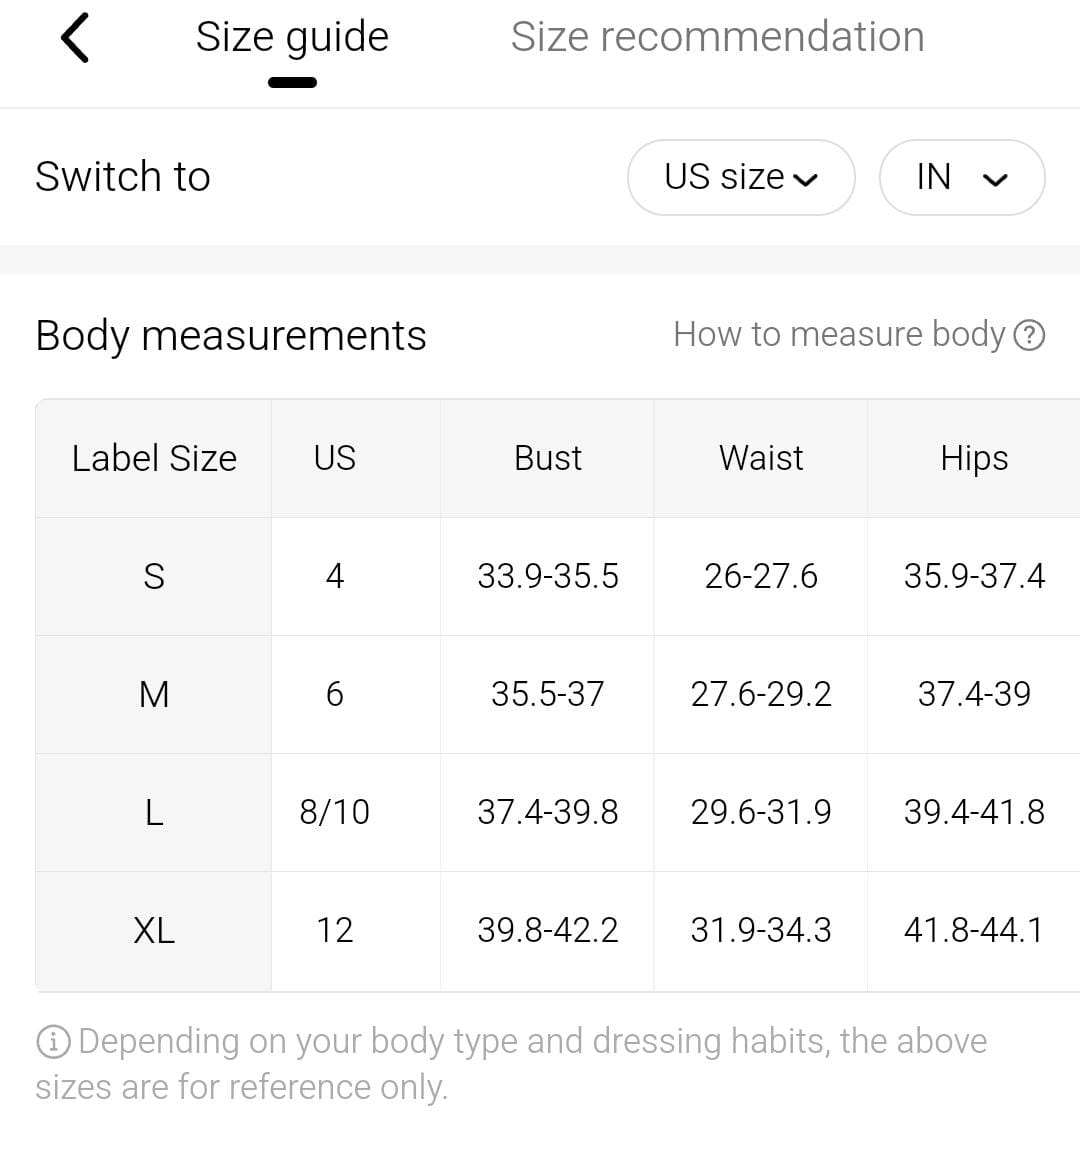This screenshot has width=1080, height=1150.
Task: Tap the 39.8-42.2 bust measurement cell
Action: click(x=547, y=930)
